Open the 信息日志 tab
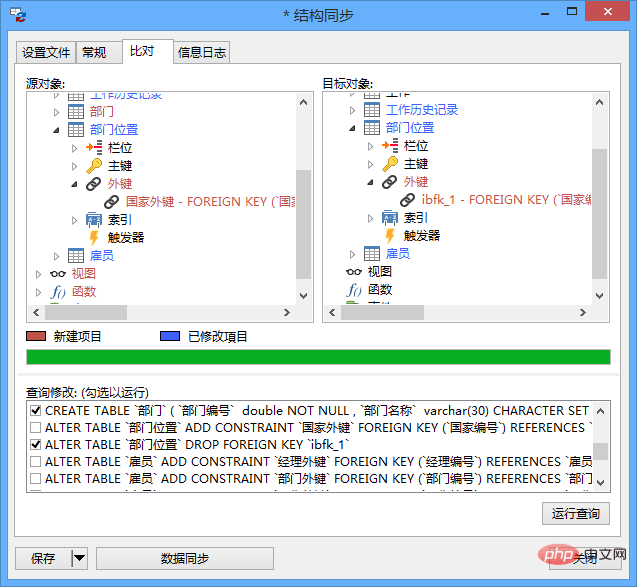 (x=202, y=52)
